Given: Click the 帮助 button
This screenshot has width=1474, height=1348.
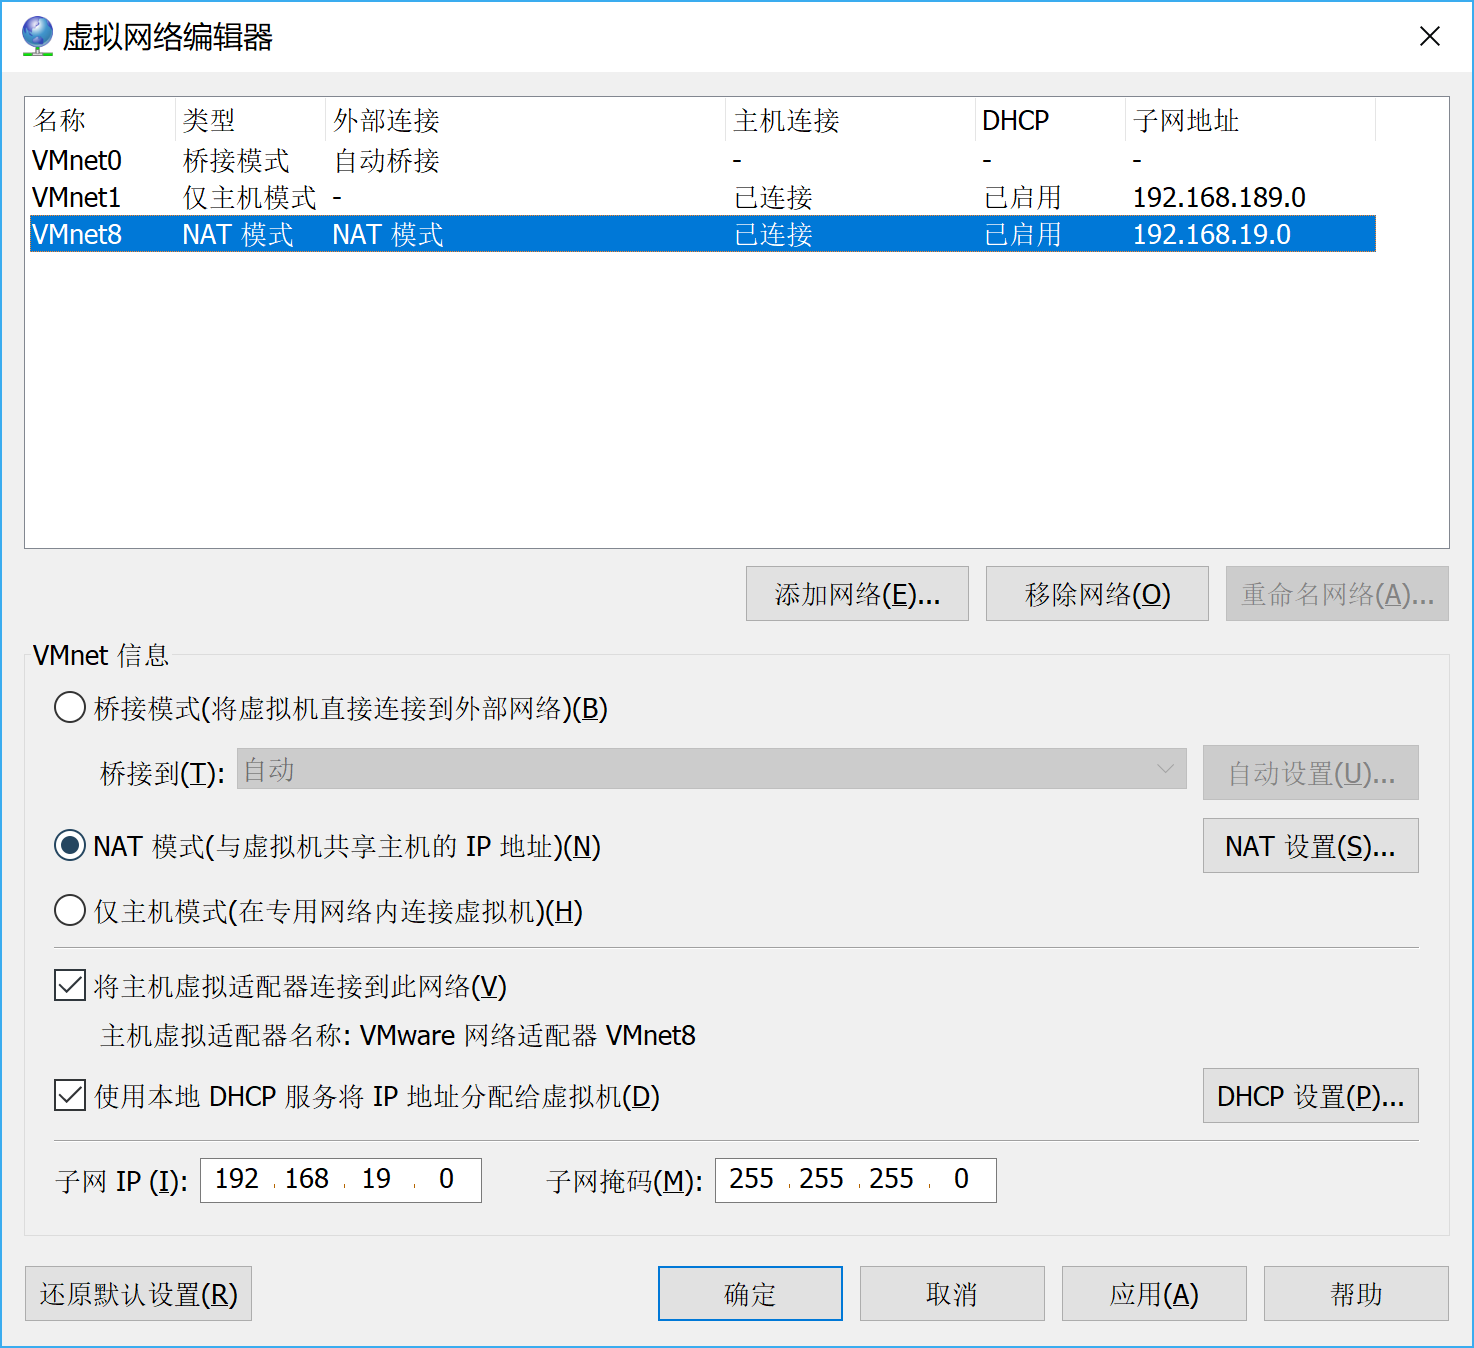Looking at the screenshot, I should 1356,1294.
